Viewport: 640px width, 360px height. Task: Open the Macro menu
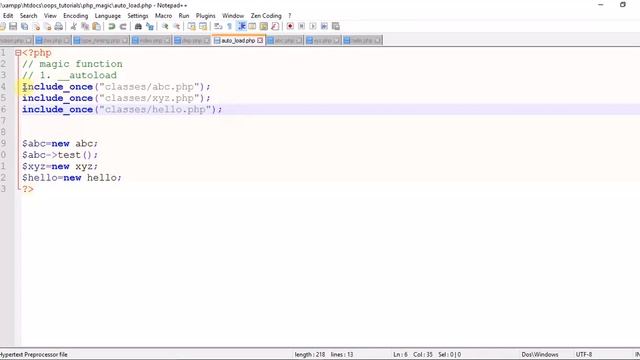[163, 16]
